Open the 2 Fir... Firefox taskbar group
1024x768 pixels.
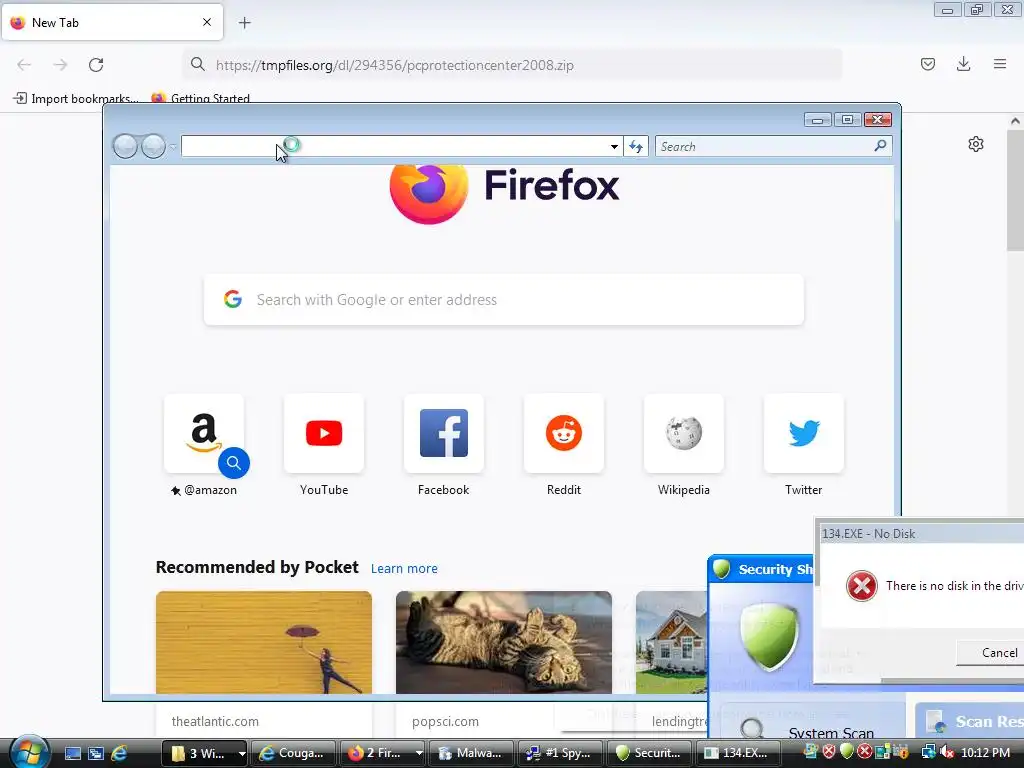click(x=376, y=753)
